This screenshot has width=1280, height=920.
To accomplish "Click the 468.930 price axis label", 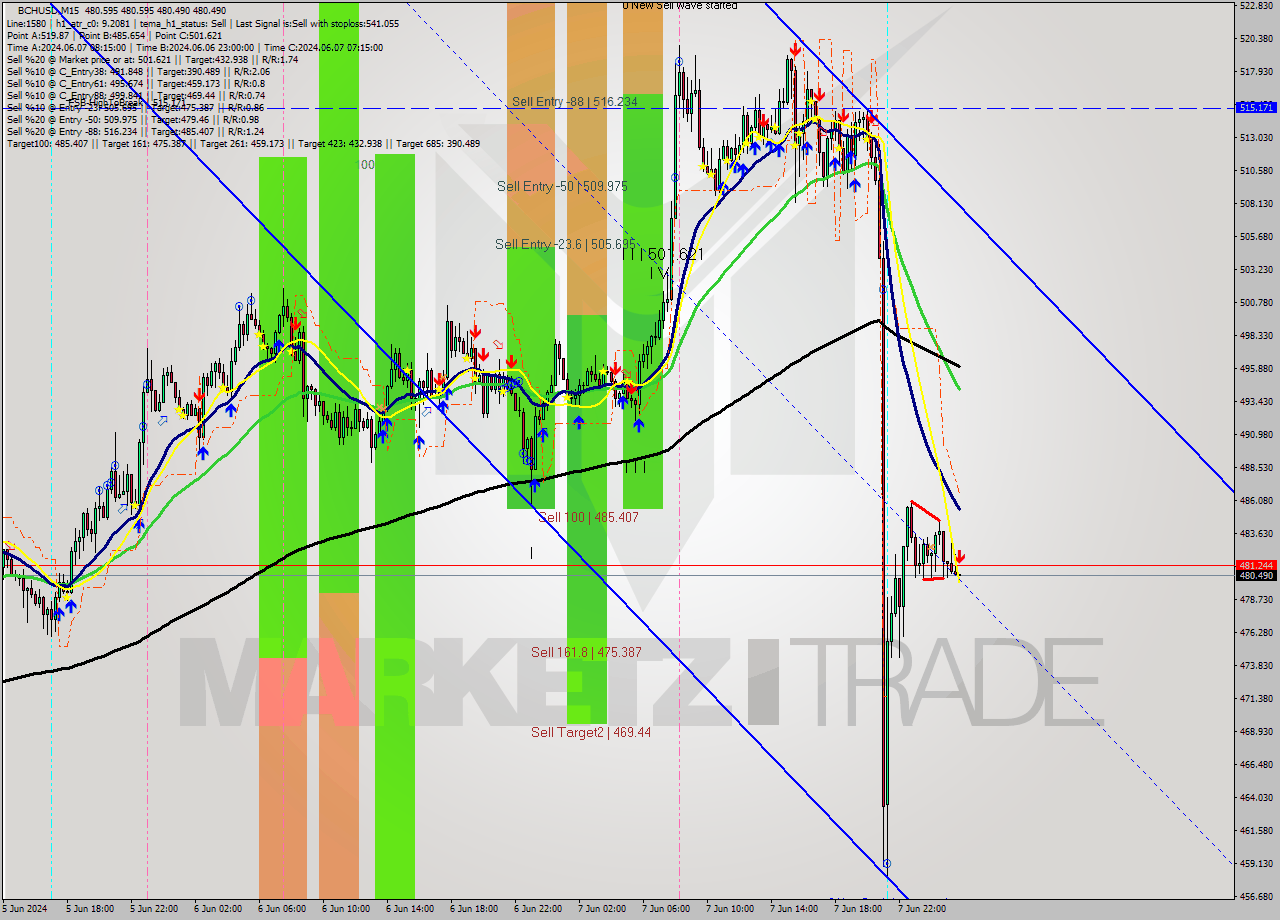I will 1256,731.
